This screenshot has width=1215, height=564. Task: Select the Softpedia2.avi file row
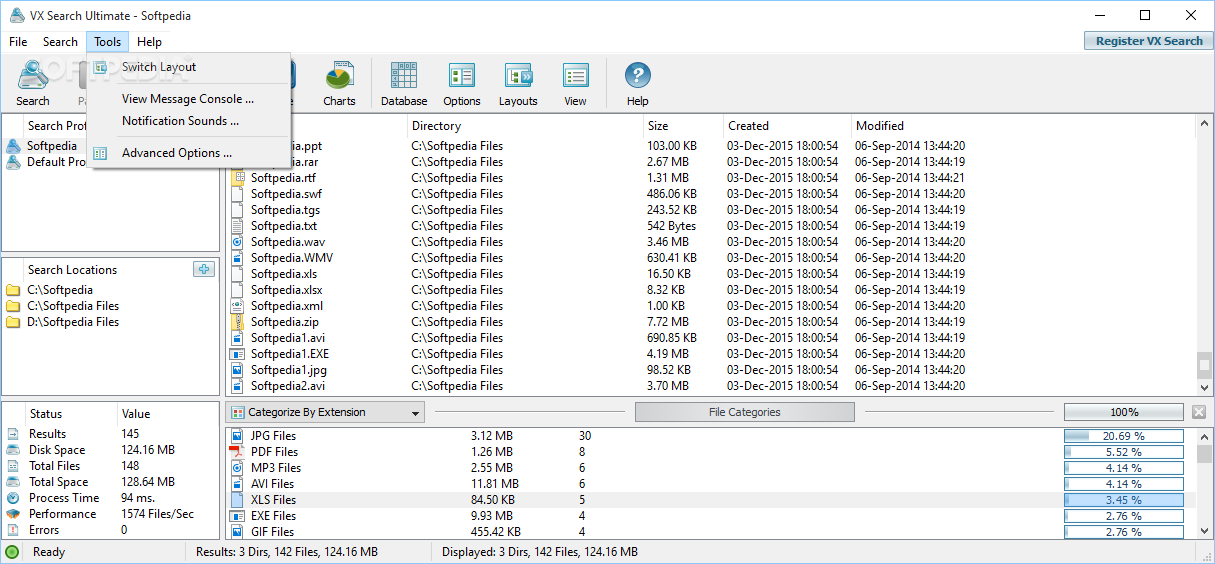click(712, 386)
